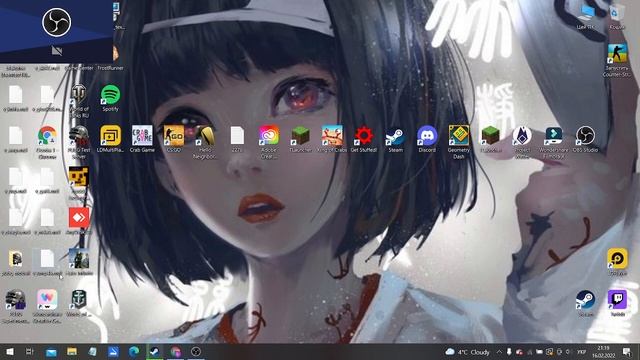
Task: Open the yellow LDPlayer shortcut
Action: (617, 259)
